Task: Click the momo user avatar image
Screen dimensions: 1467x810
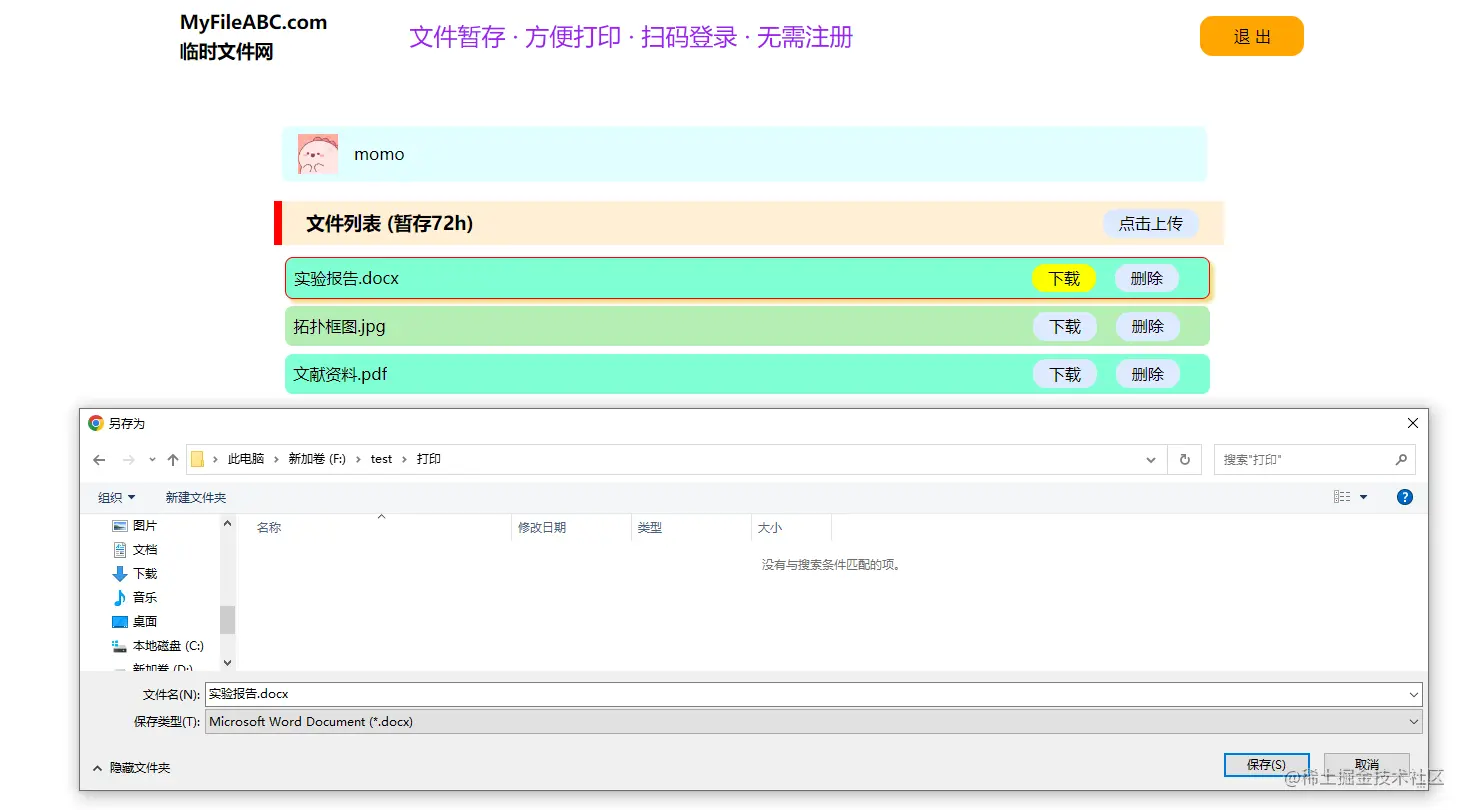Action: coord(318,154)
